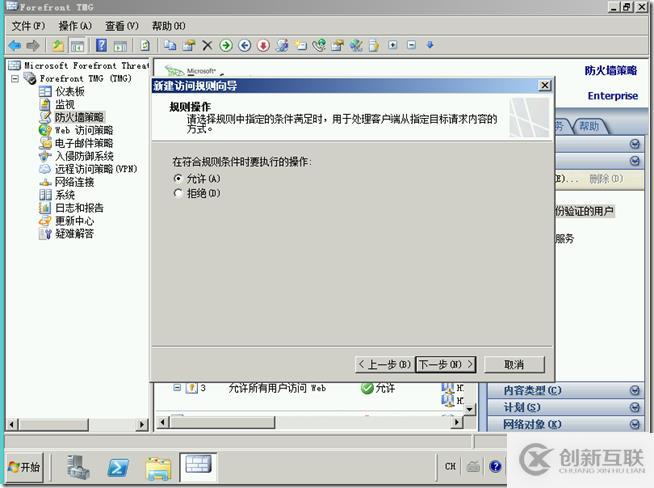Toggle the show/hide console tree icon
The image size is (654, 488).
[x=78, y=45]
